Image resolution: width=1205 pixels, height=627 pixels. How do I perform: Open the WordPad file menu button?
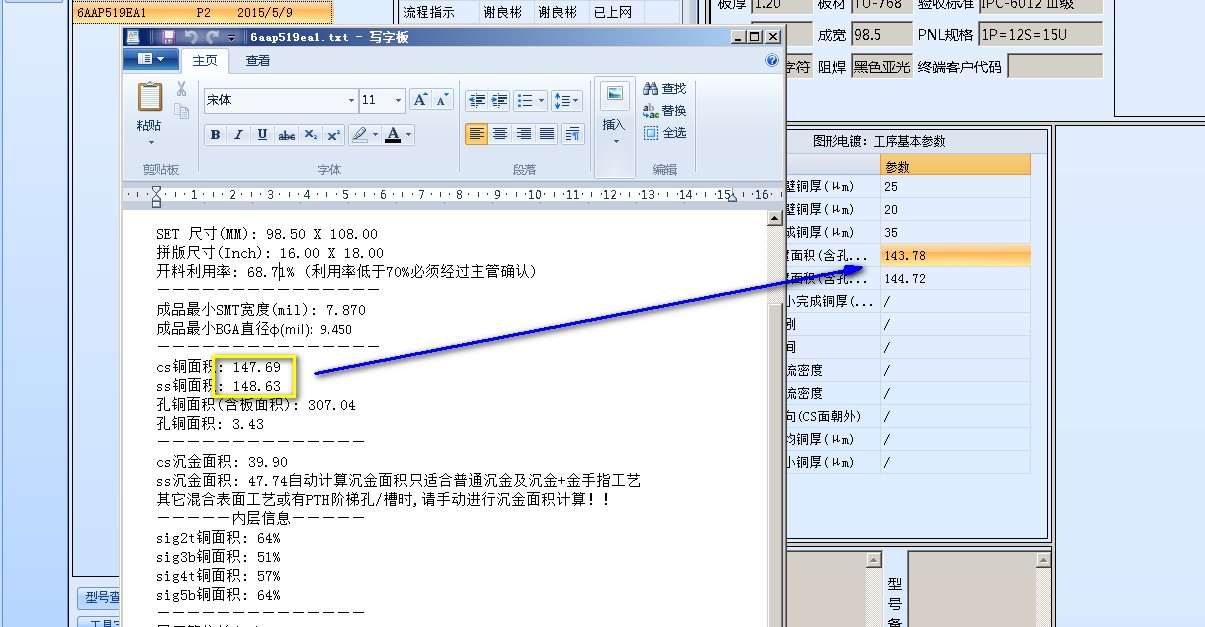point(151,59)
